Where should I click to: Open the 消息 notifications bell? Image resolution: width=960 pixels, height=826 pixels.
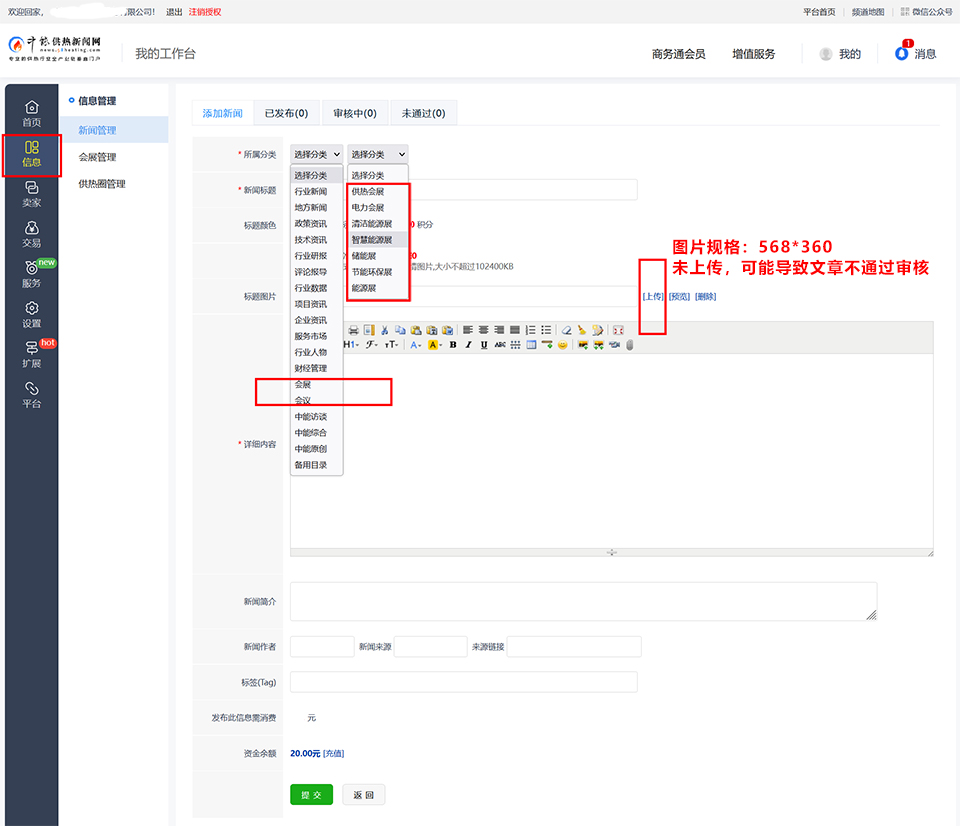point(915,54)
